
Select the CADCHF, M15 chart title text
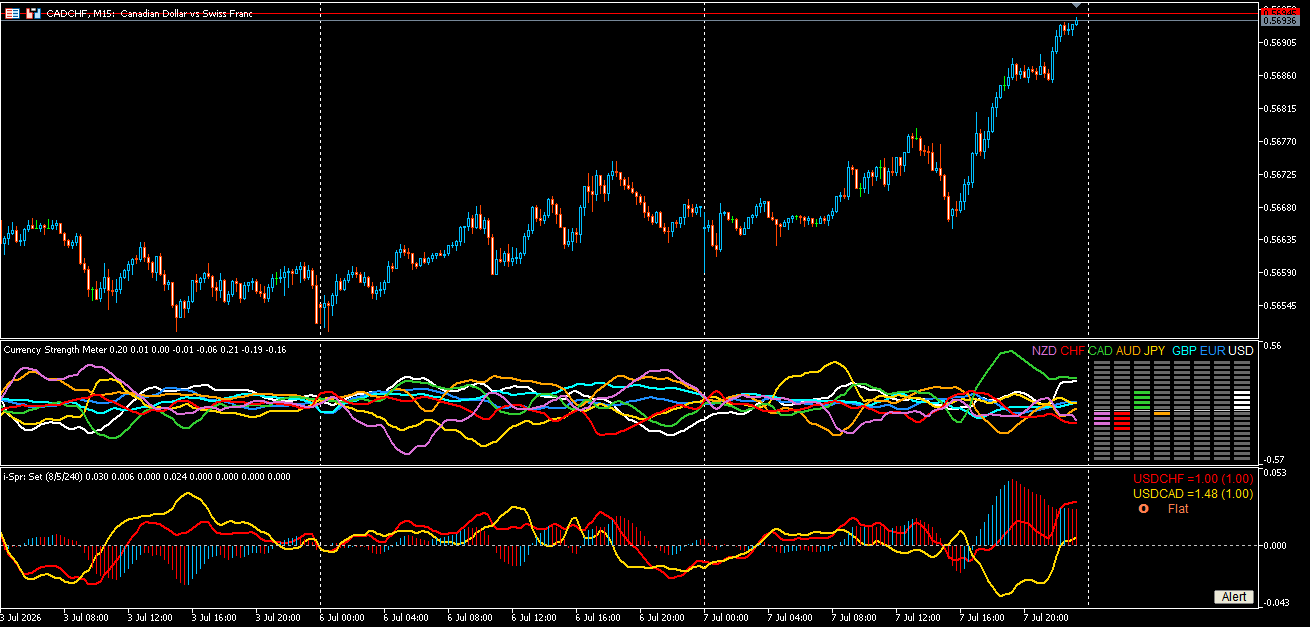coord(150,14)
